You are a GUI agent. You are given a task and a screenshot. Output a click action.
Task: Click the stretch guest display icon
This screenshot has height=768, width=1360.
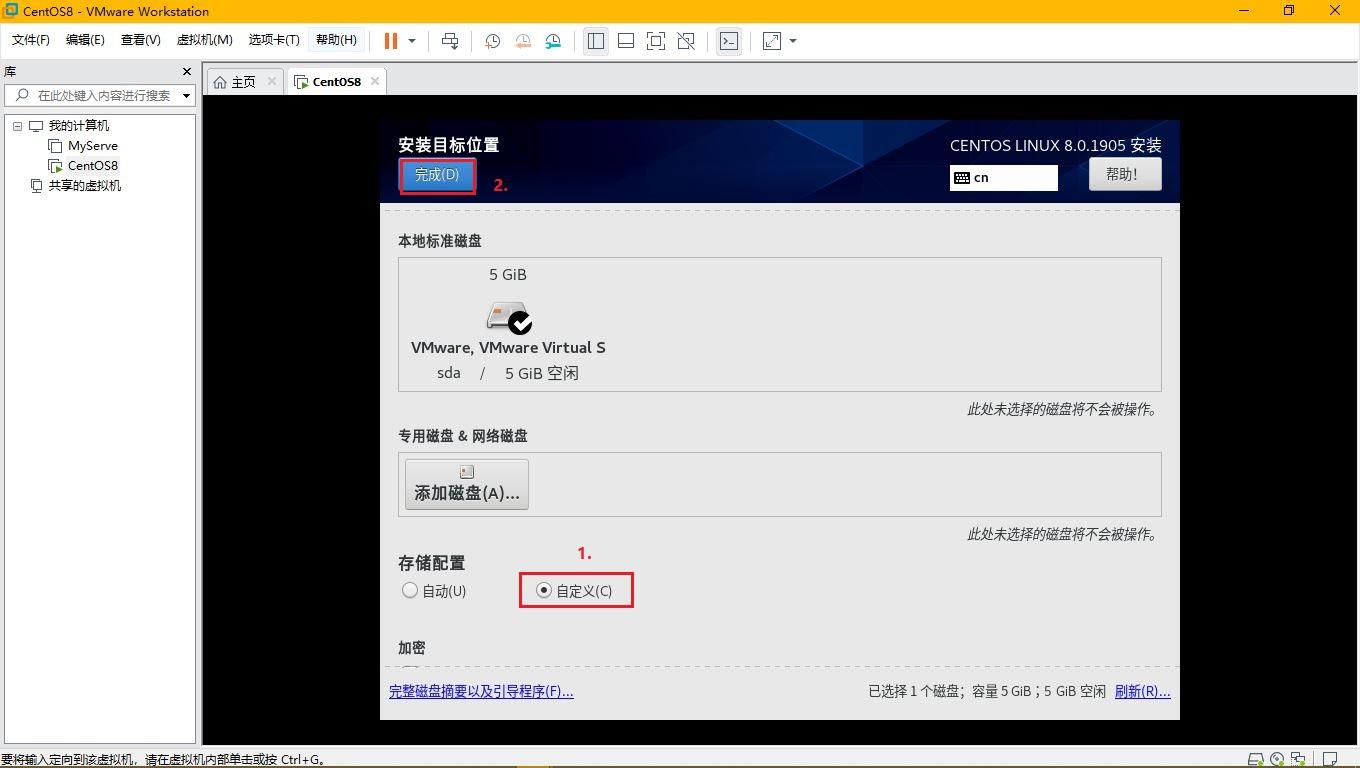(x=772, y=41)
